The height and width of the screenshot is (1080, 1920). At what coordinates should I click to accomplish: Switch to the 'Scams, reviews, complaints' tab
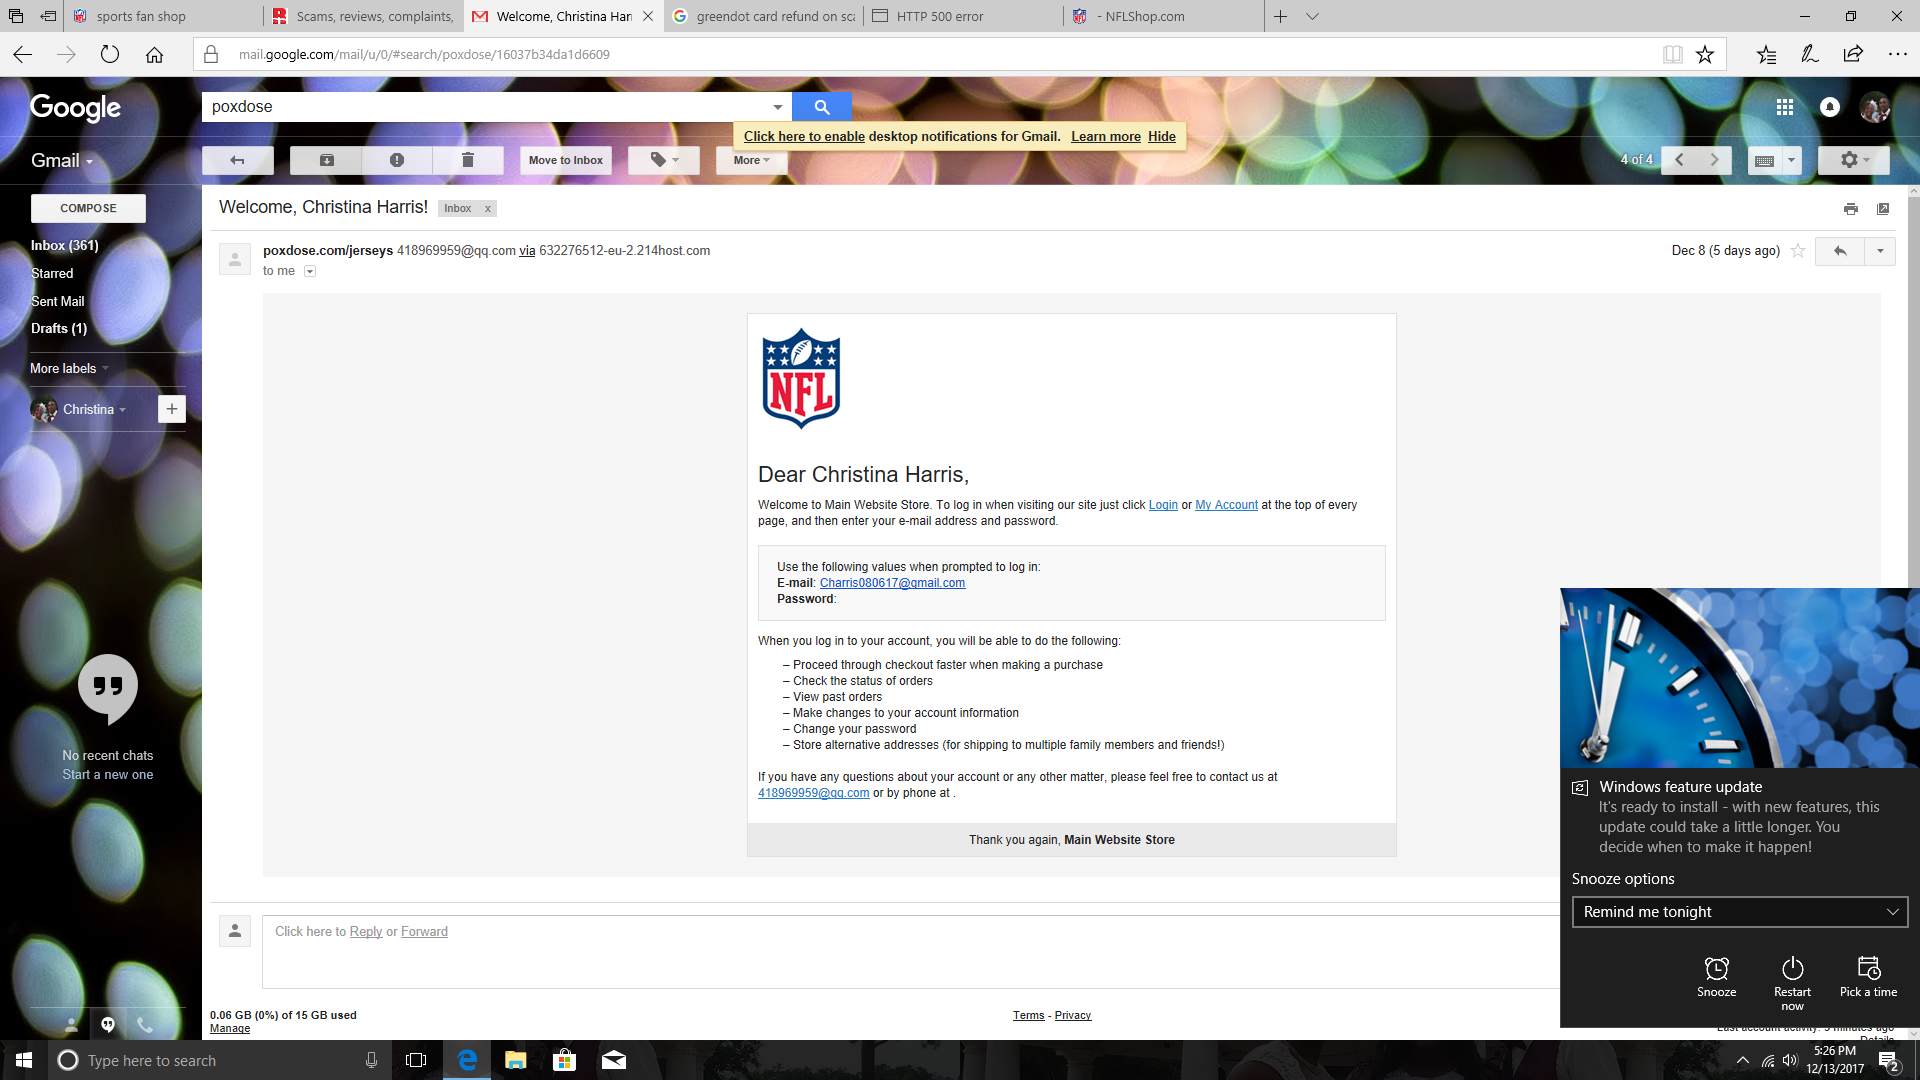364,16
